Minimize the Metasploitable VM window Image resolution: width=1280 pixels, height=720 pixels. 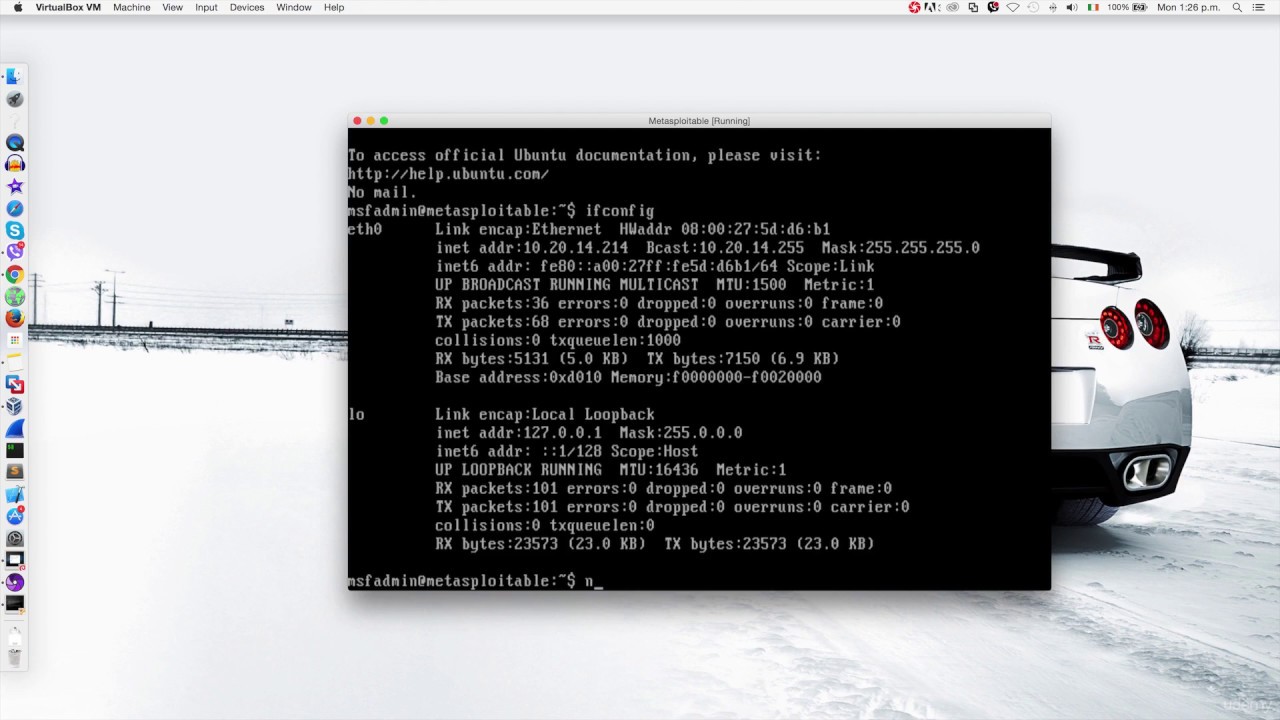point(370,121)
